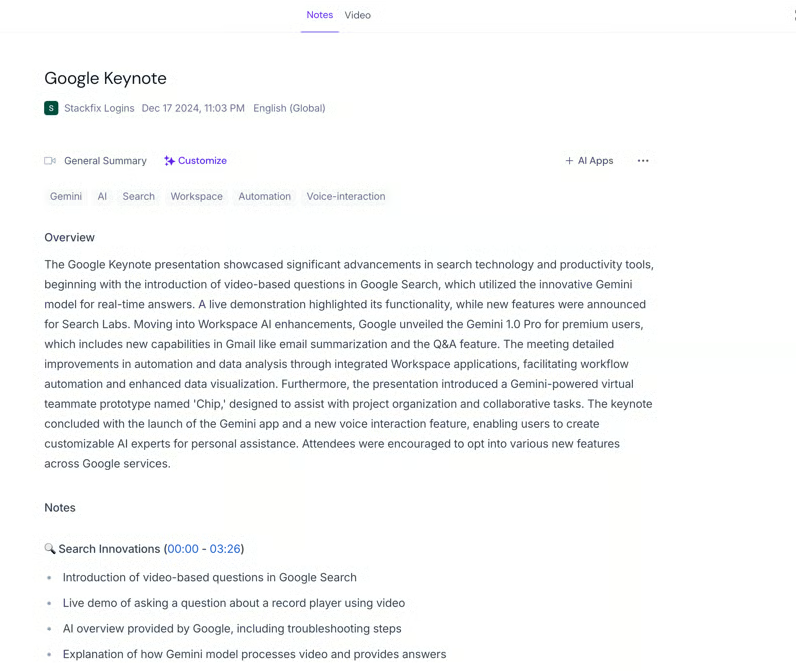Switch to the Video tab

point(357,15)
